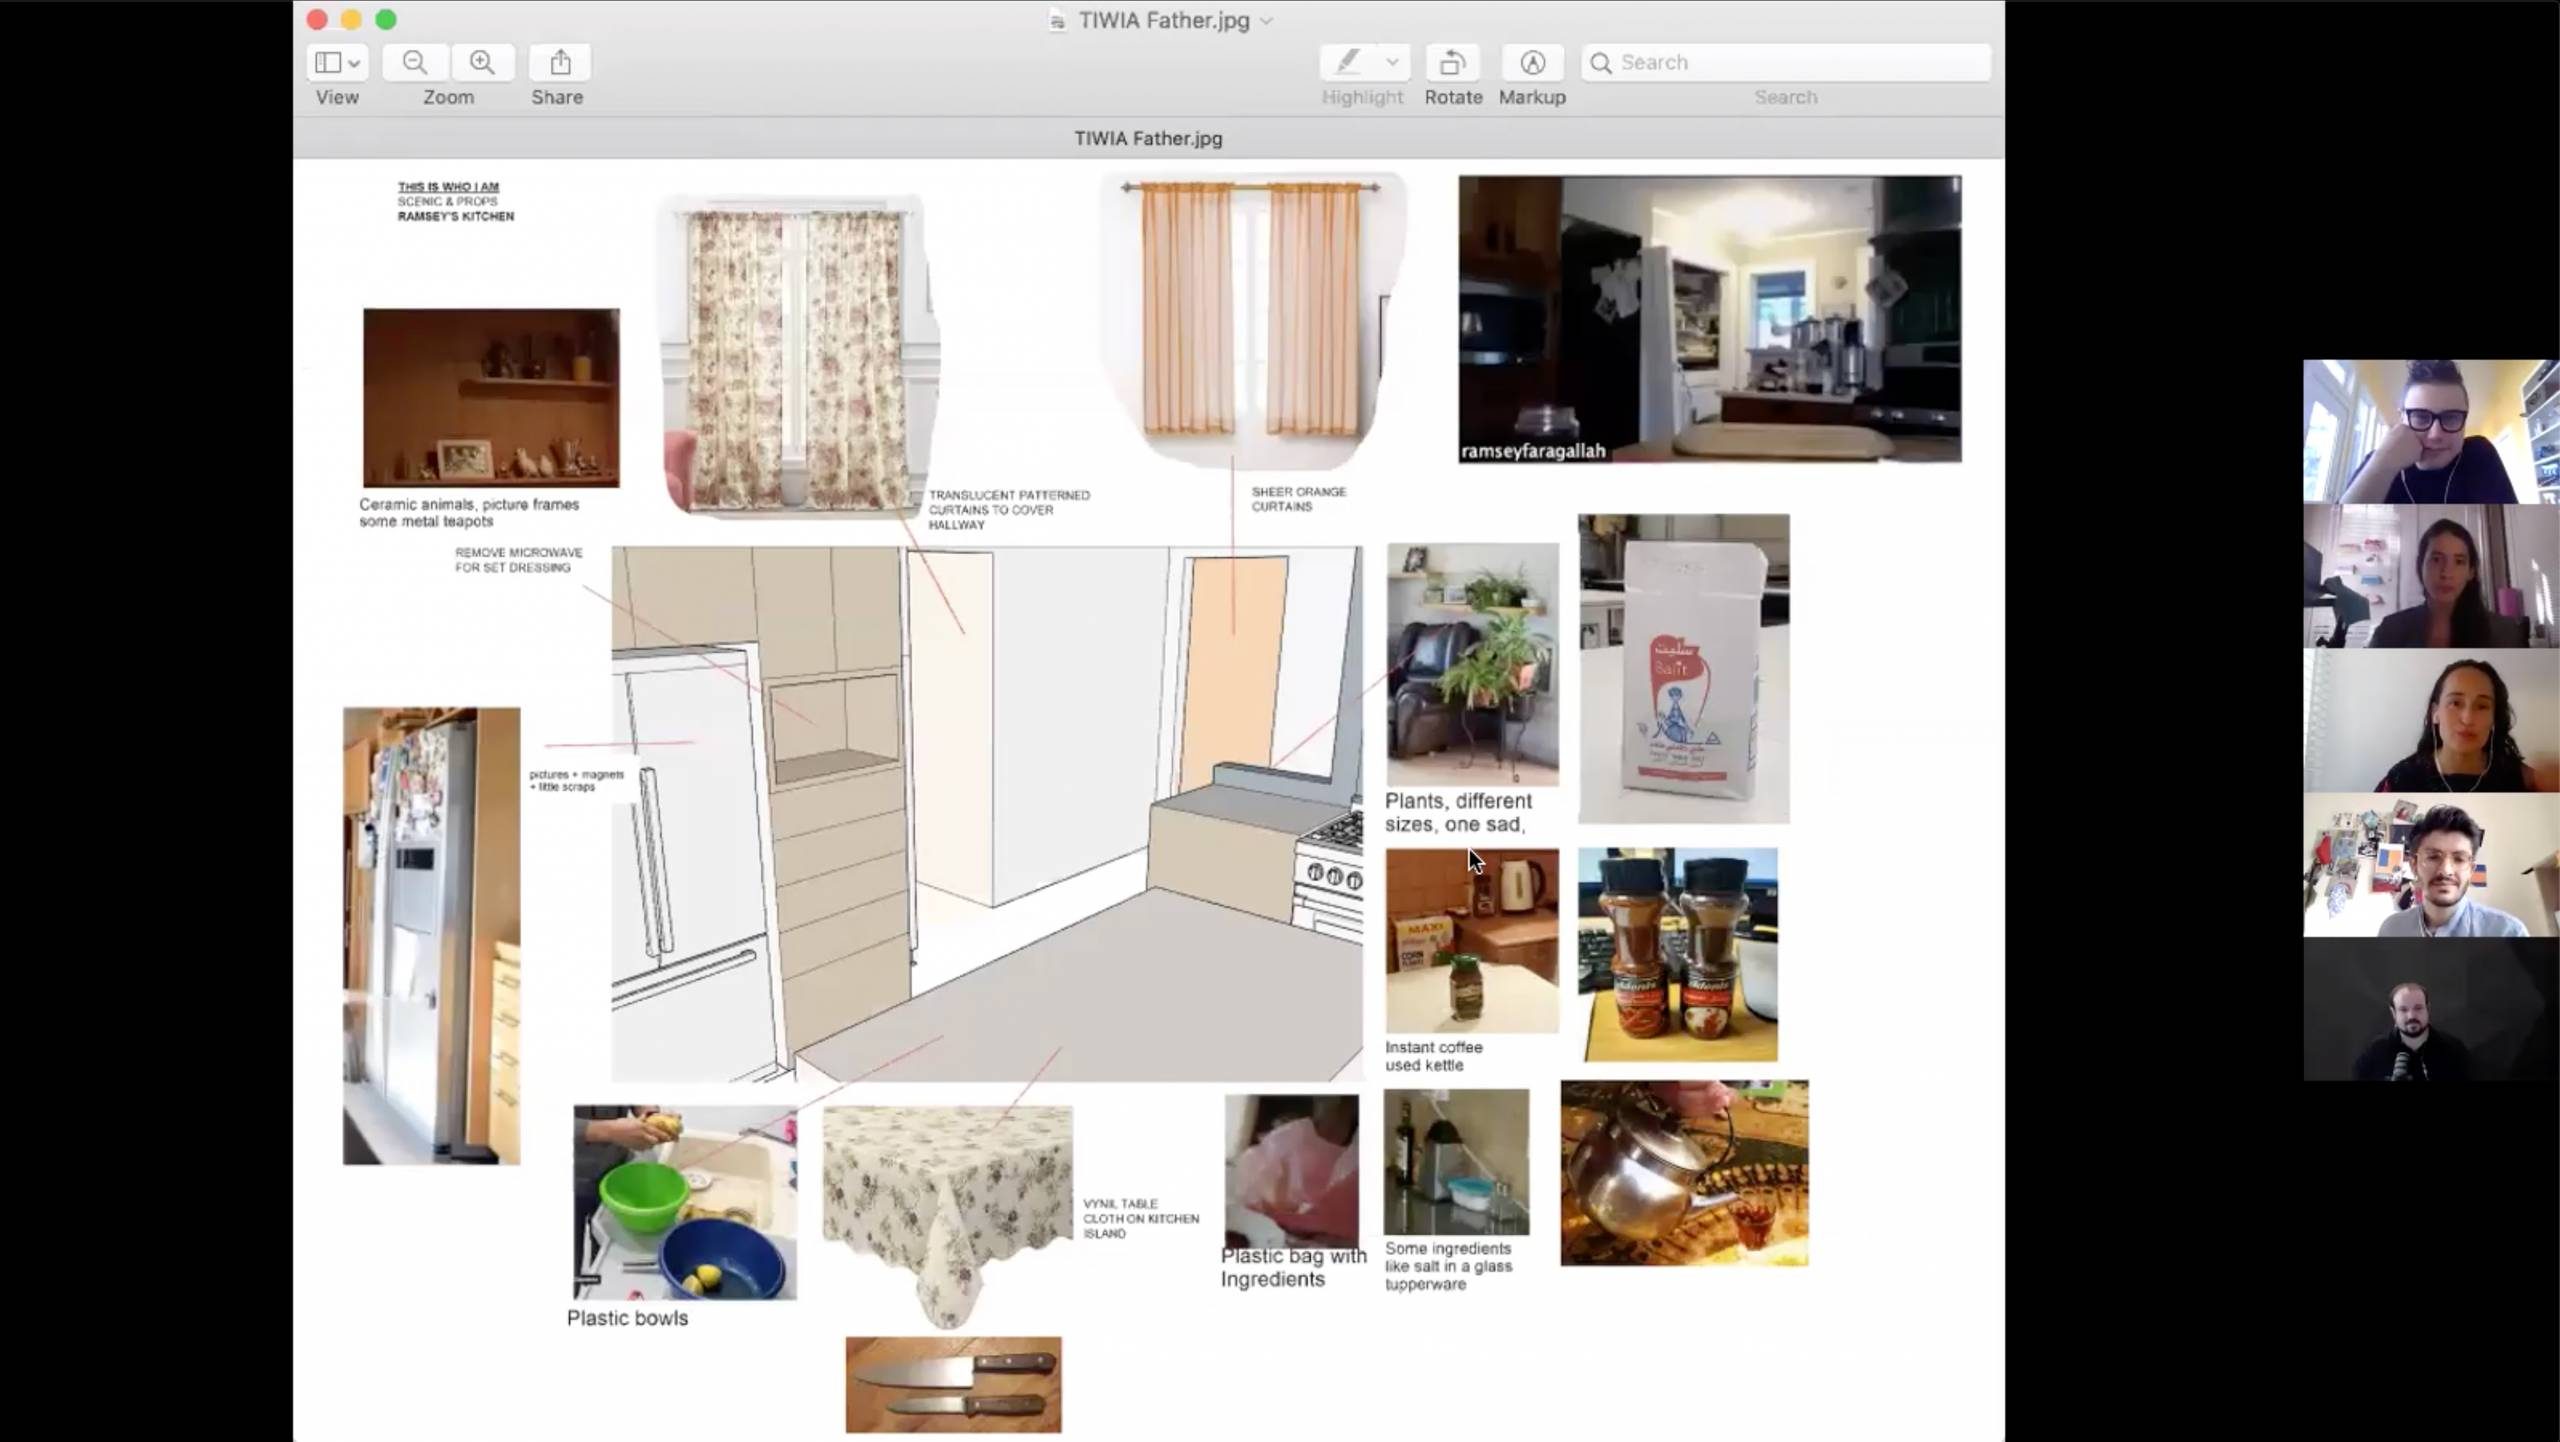Select the top participant video with glasses

2430,431
